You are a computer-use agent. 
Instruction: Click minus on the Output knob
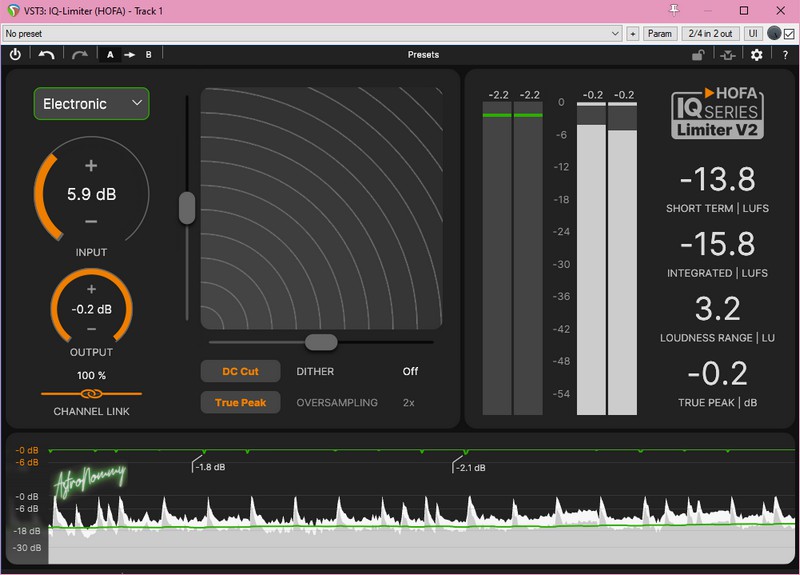[91, 329]
